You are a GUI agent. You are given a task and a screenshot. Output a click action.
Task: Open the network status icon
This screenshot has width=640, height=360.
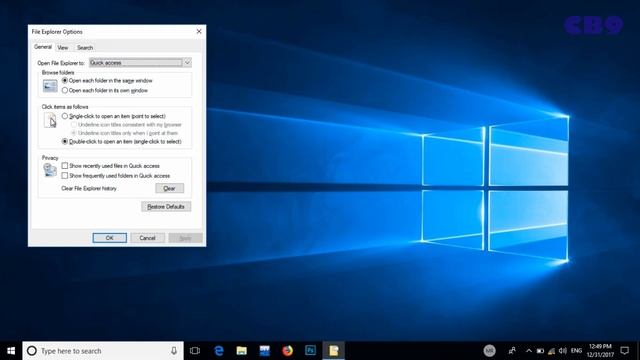pos(551,351)
